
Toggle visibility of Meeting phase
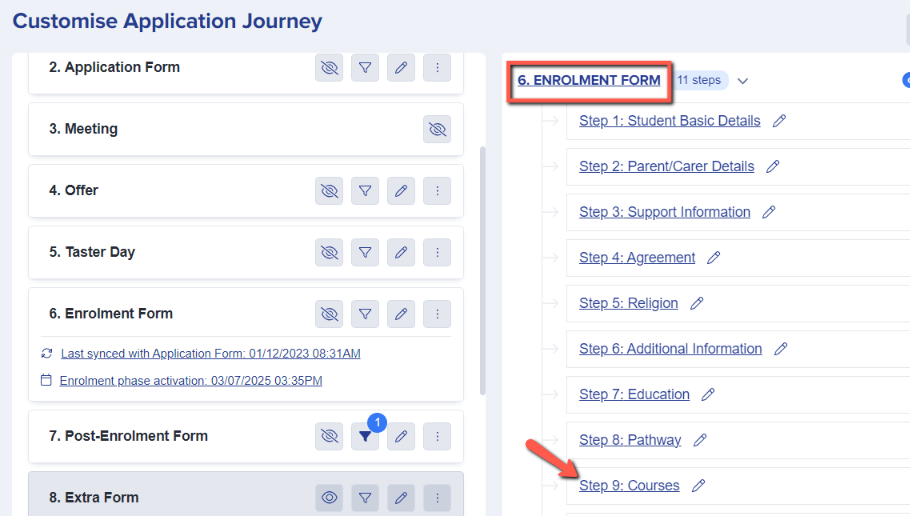click(x=437, y=130)
